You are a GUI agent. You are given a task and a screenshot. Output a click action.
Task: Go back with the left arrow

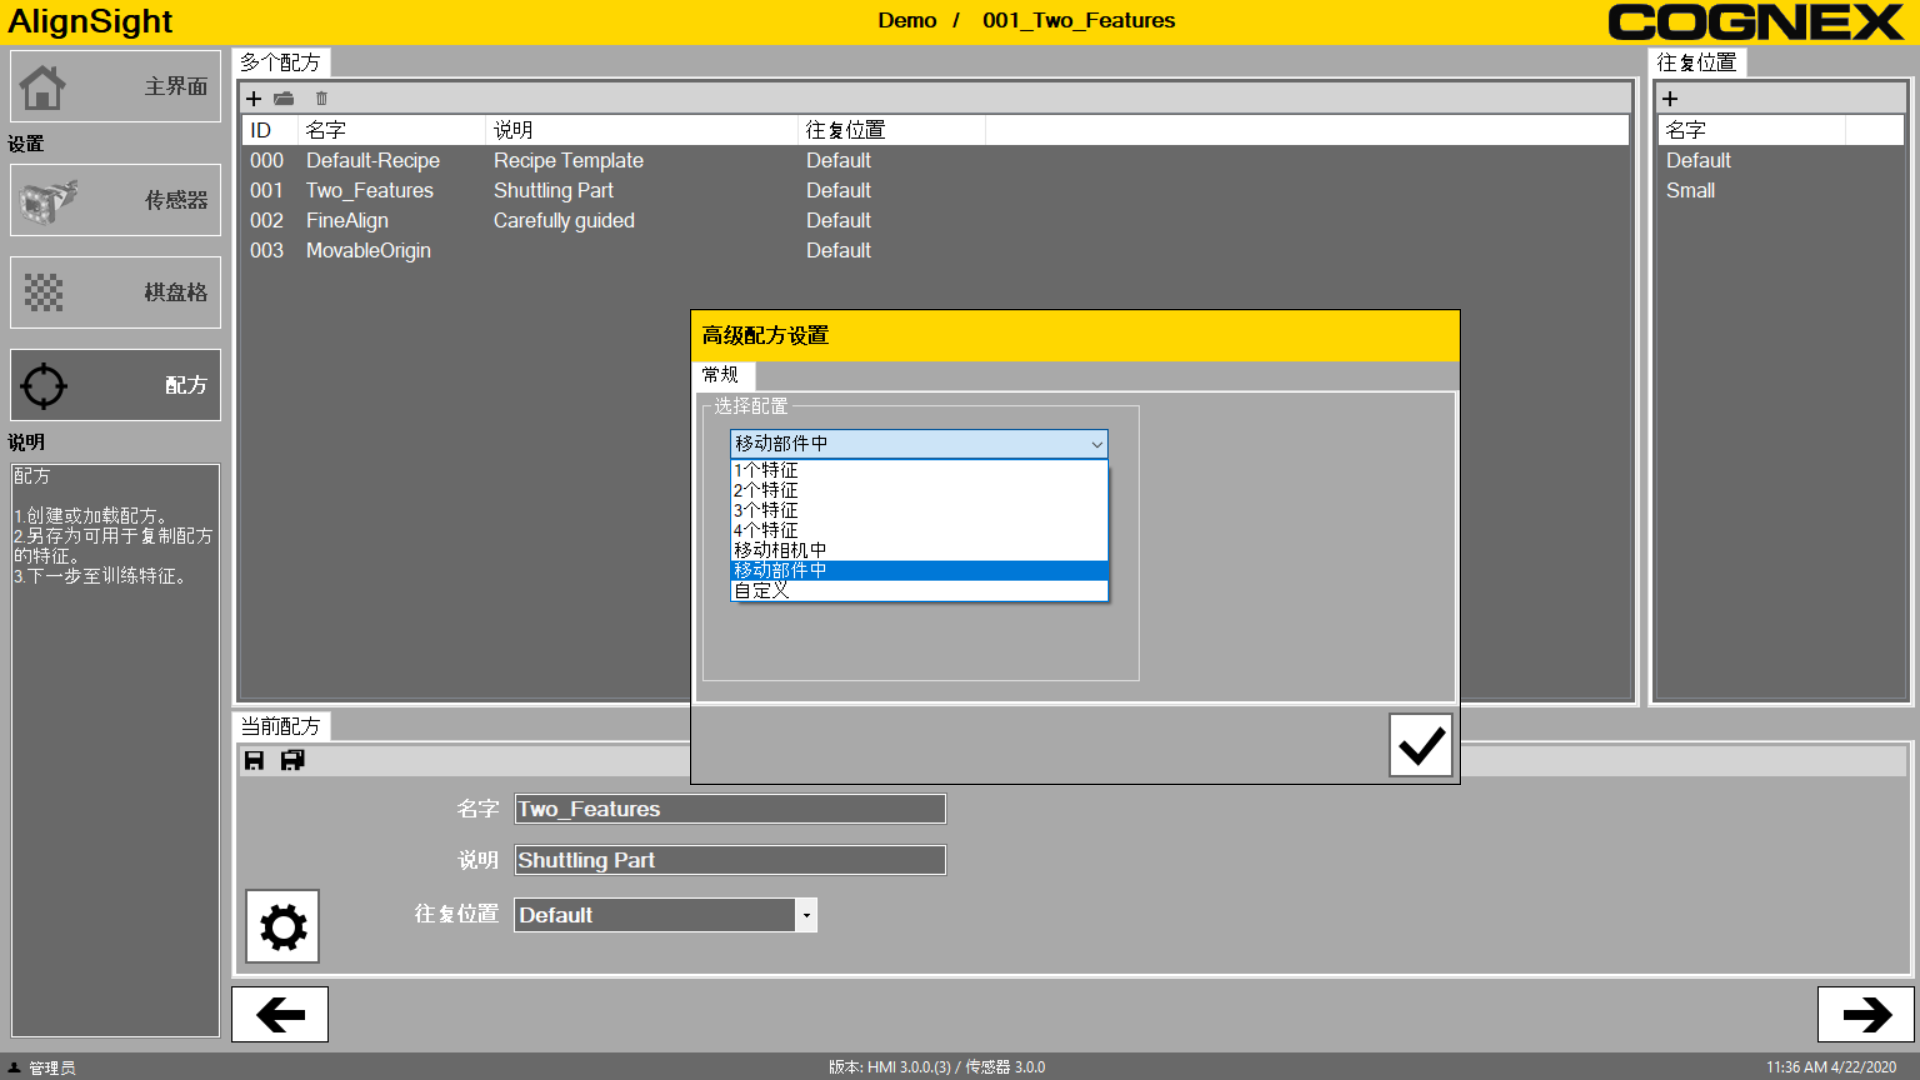(280, 1015)
